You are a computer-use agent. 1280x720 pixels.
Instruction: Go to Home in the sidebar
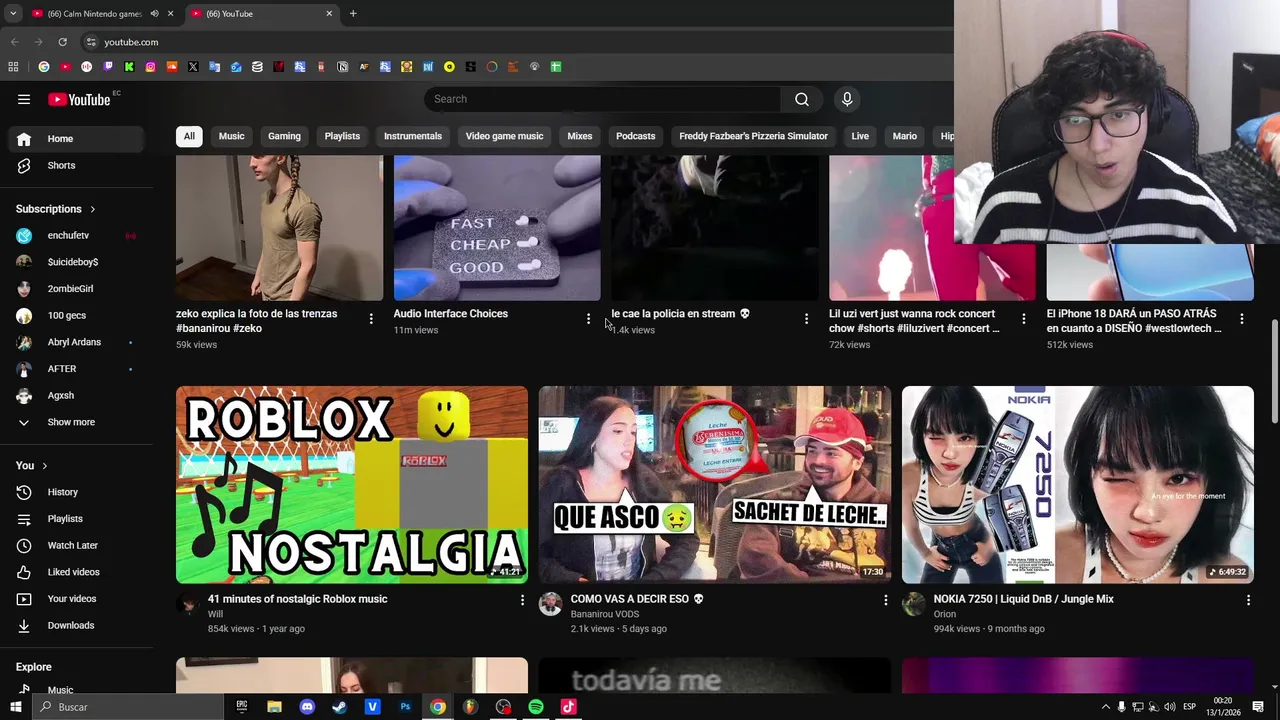(x=76, y=139)
